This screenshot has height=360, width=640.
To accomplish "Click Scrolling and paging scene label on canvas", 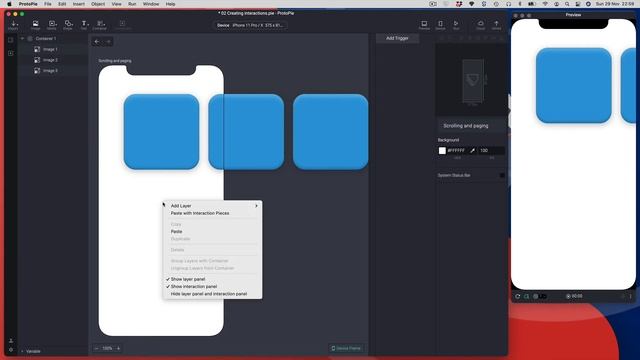I will 115,61.
